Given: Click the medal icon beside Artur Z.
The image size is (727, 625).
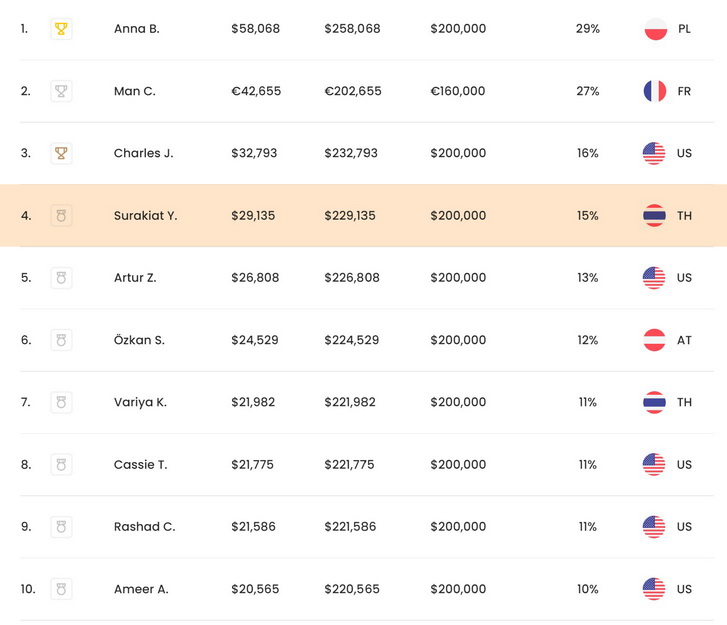Looking at the screenshot, I should coord(61,278).
